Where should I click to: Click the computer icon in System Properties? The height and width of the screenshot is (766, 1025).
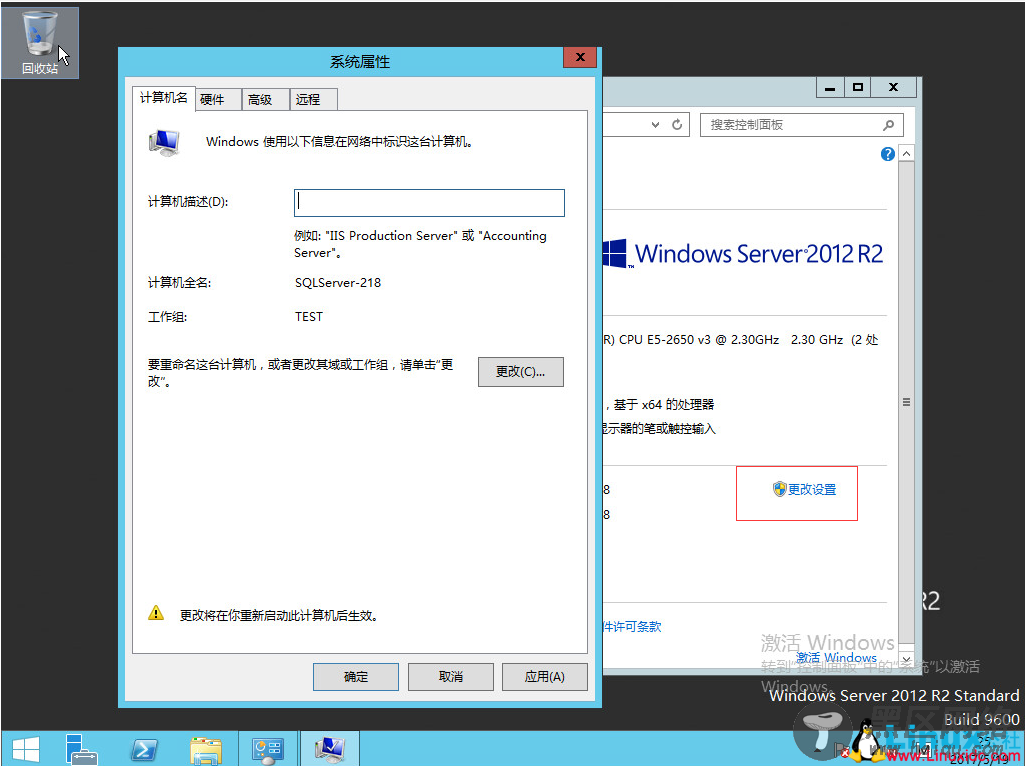163,142
